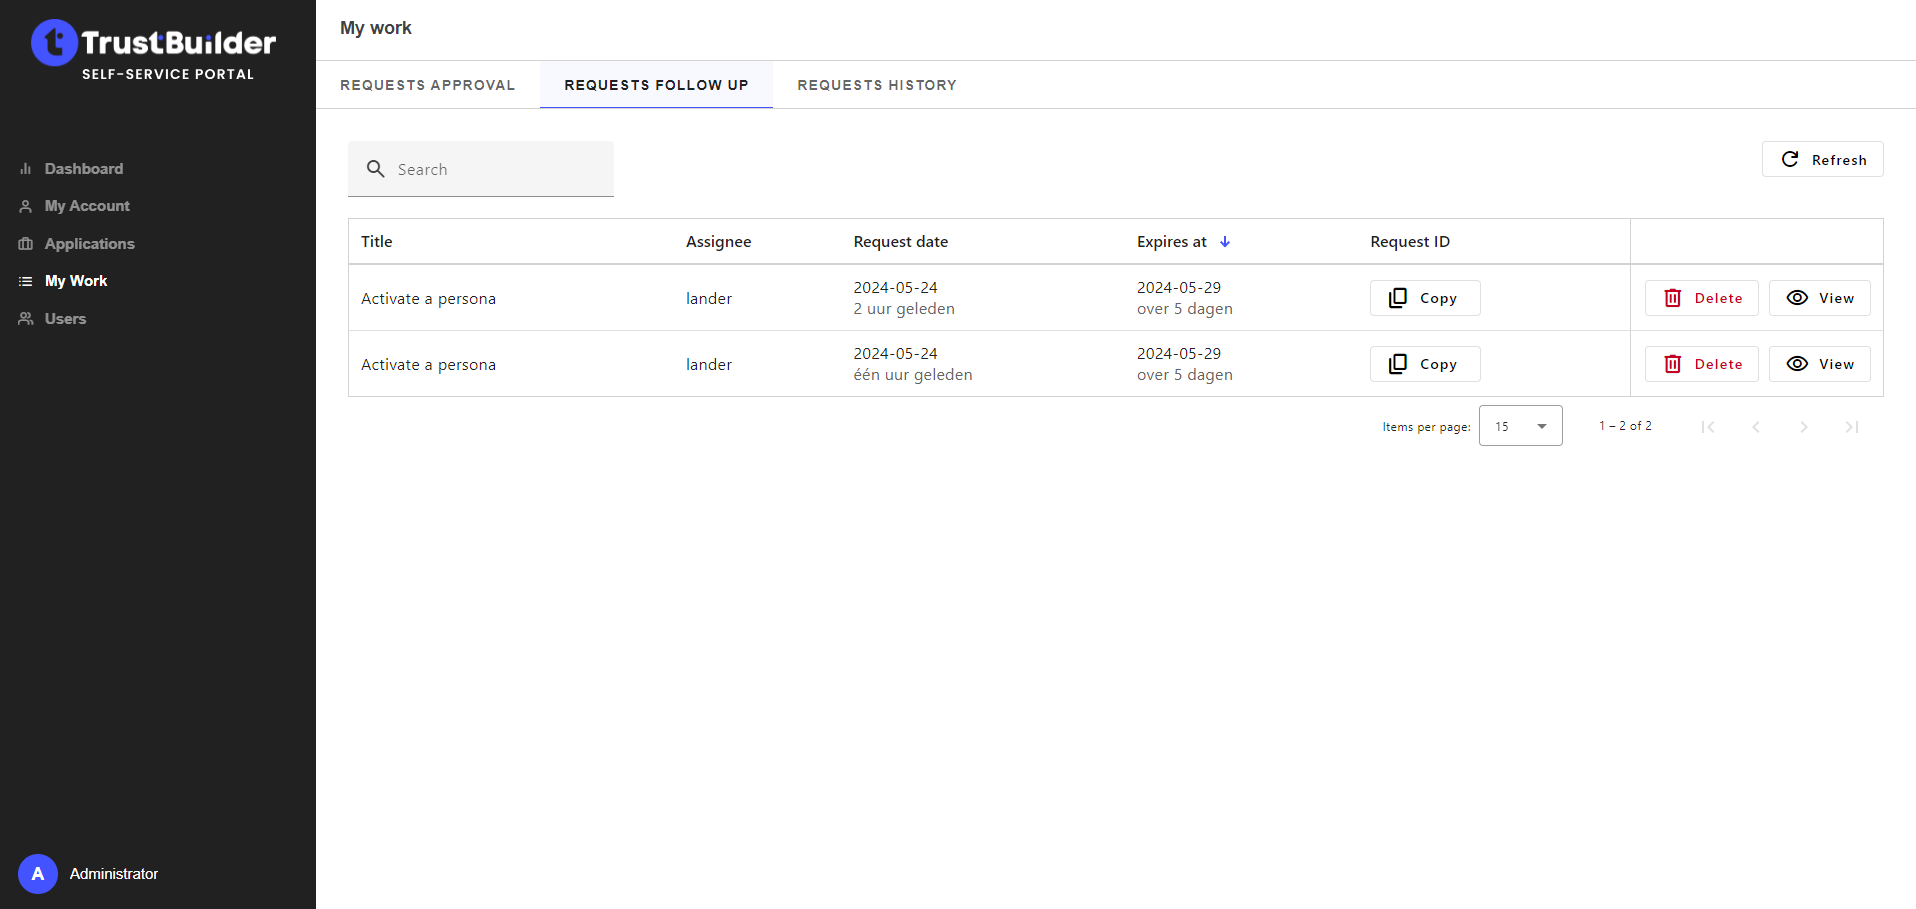Sort the table by Request date header
The height and width of the screenshot is (909, 1916).
(x=900, y=242)
